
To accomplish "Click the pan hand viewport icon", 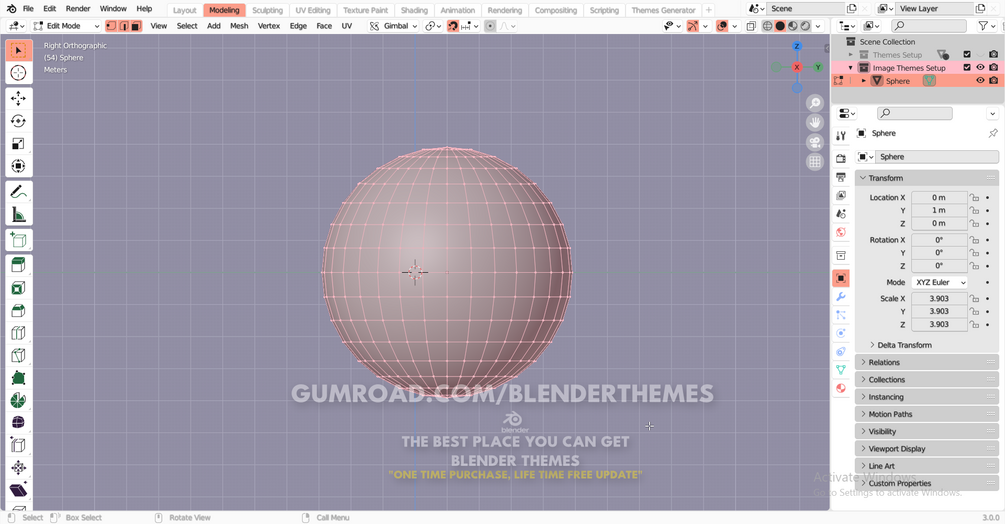I will [815, 122].
